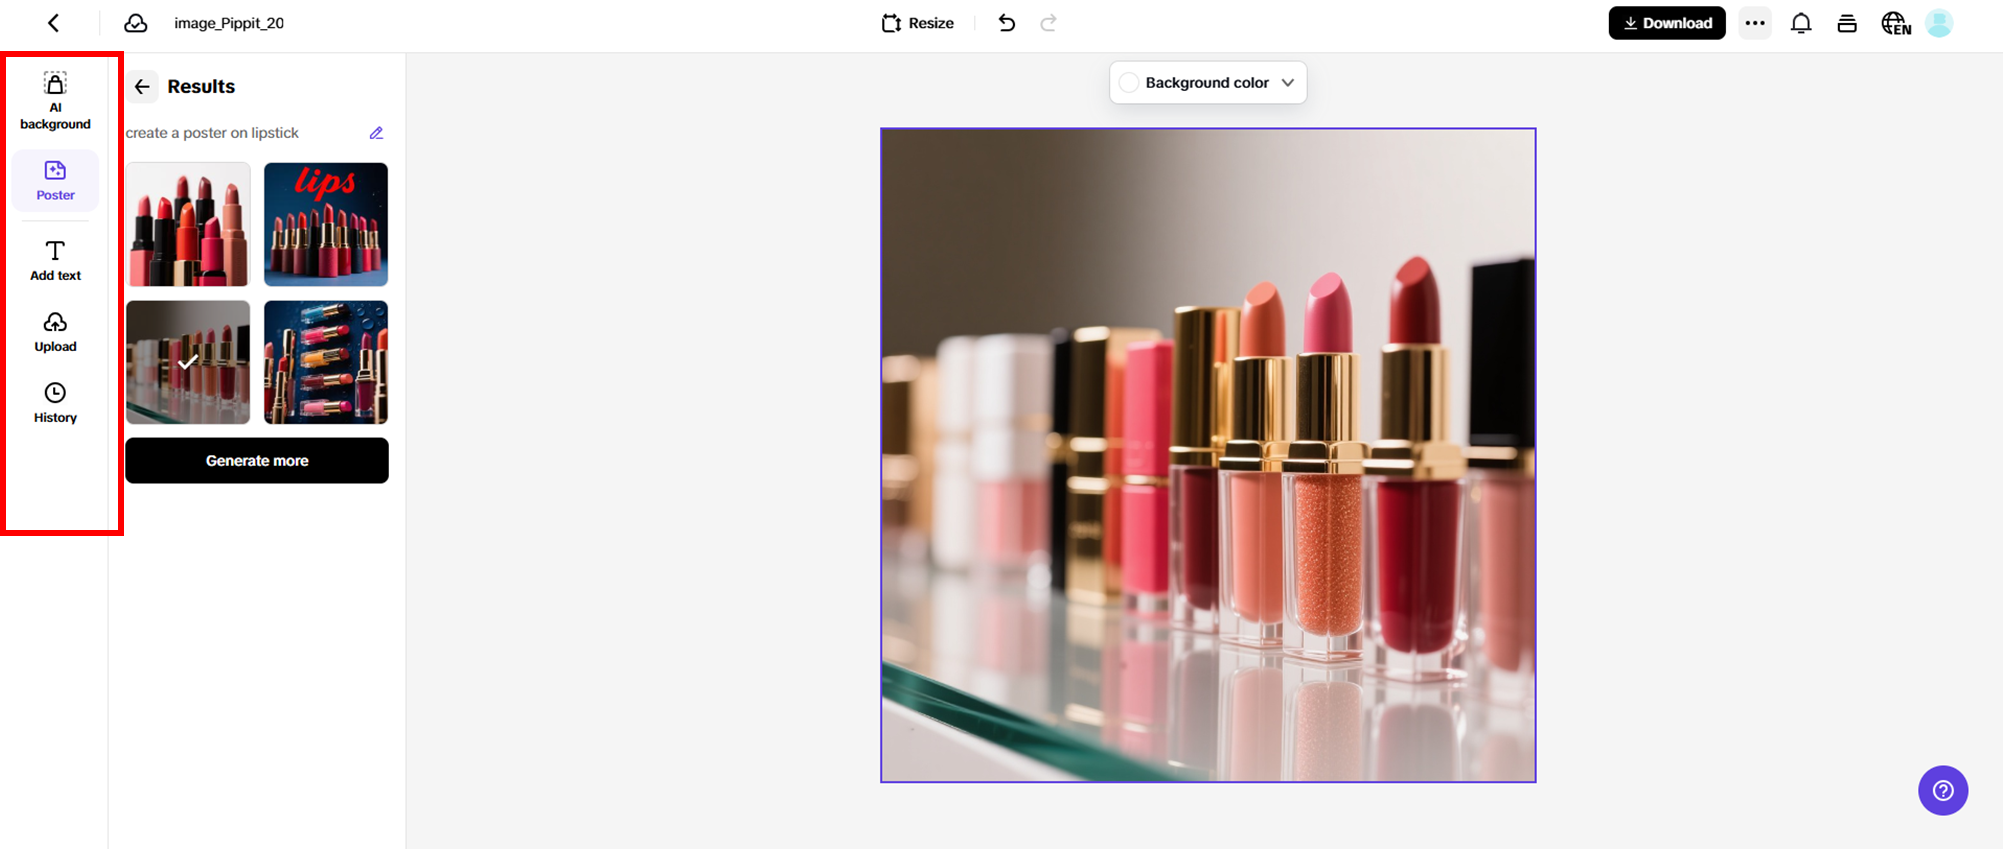
Task: Click the white background color swatch
Action: (x=1129, y=83)
